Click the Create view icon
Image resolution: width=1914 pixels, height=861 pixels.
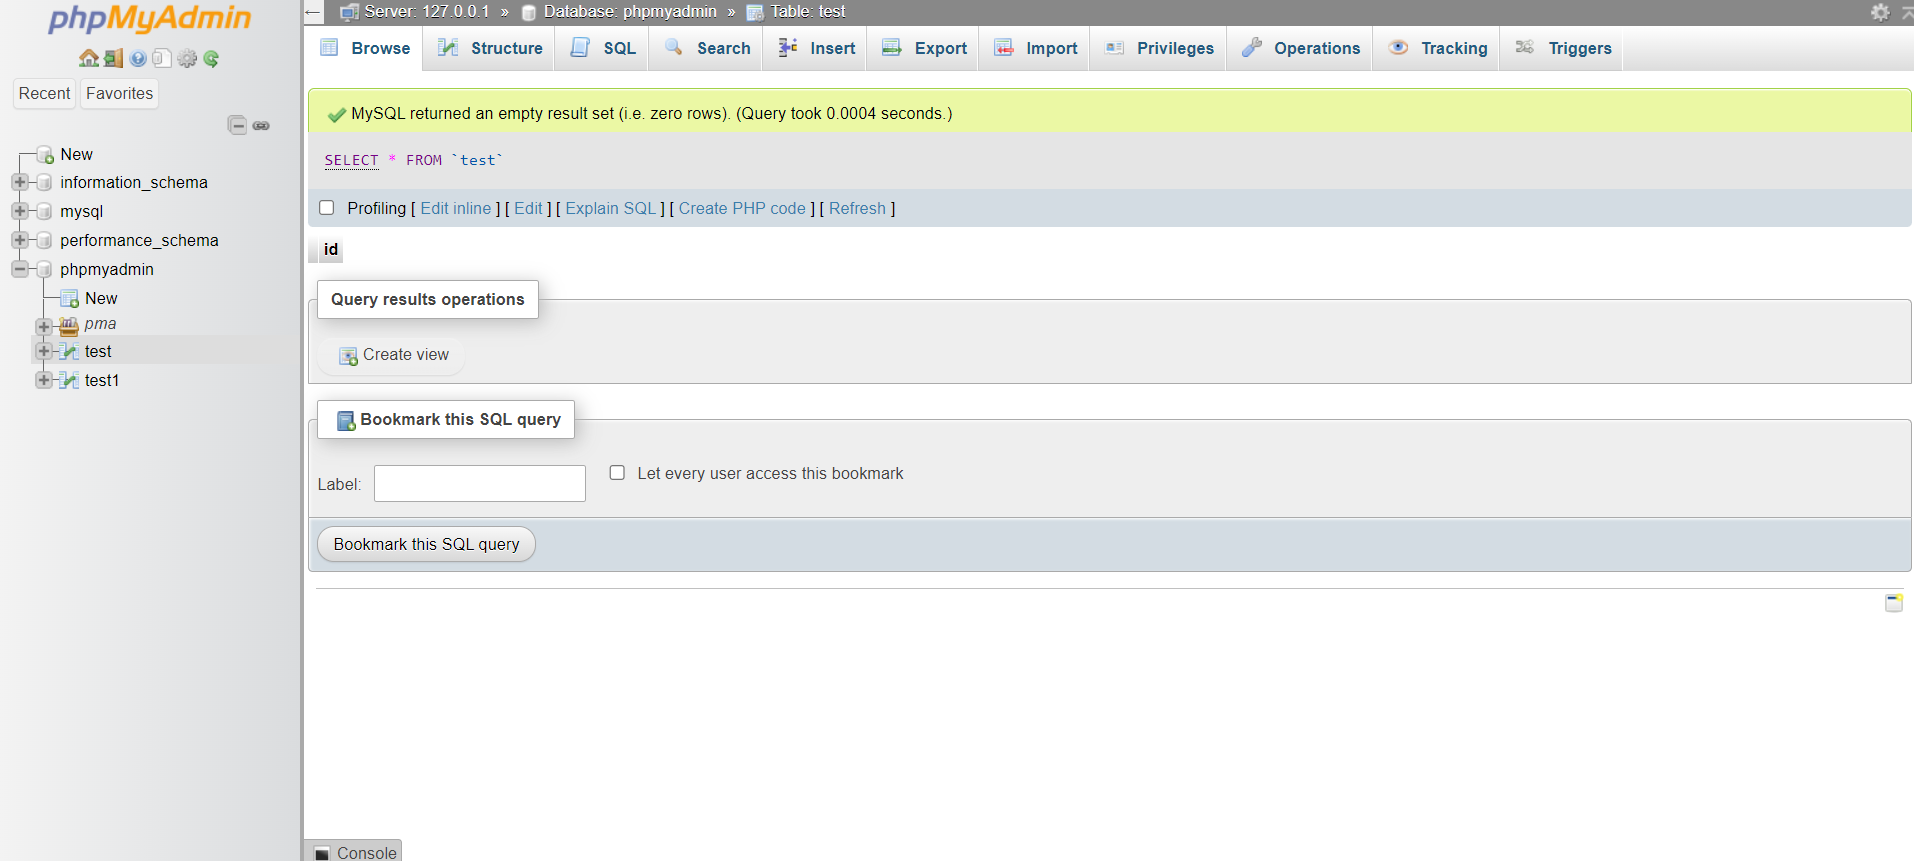click(348, 356)
